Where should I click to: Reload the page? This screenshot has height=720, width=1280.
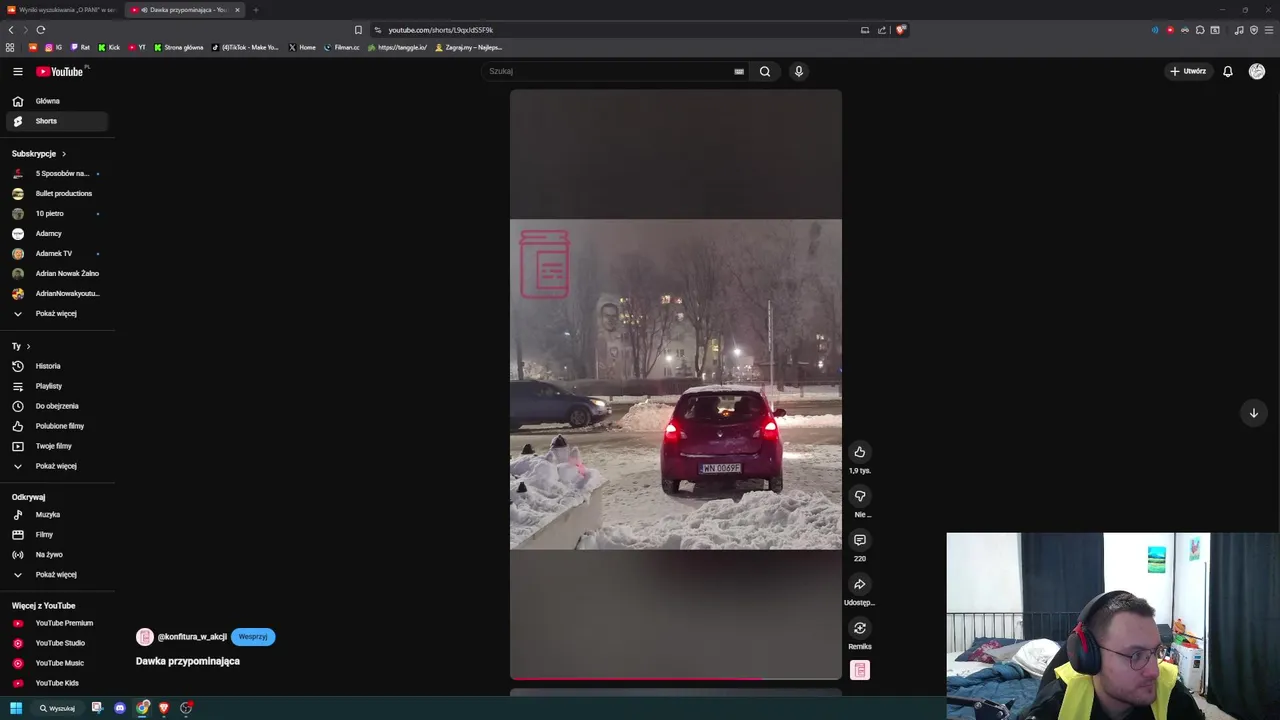pyautogui.click(x=41, y=30)
